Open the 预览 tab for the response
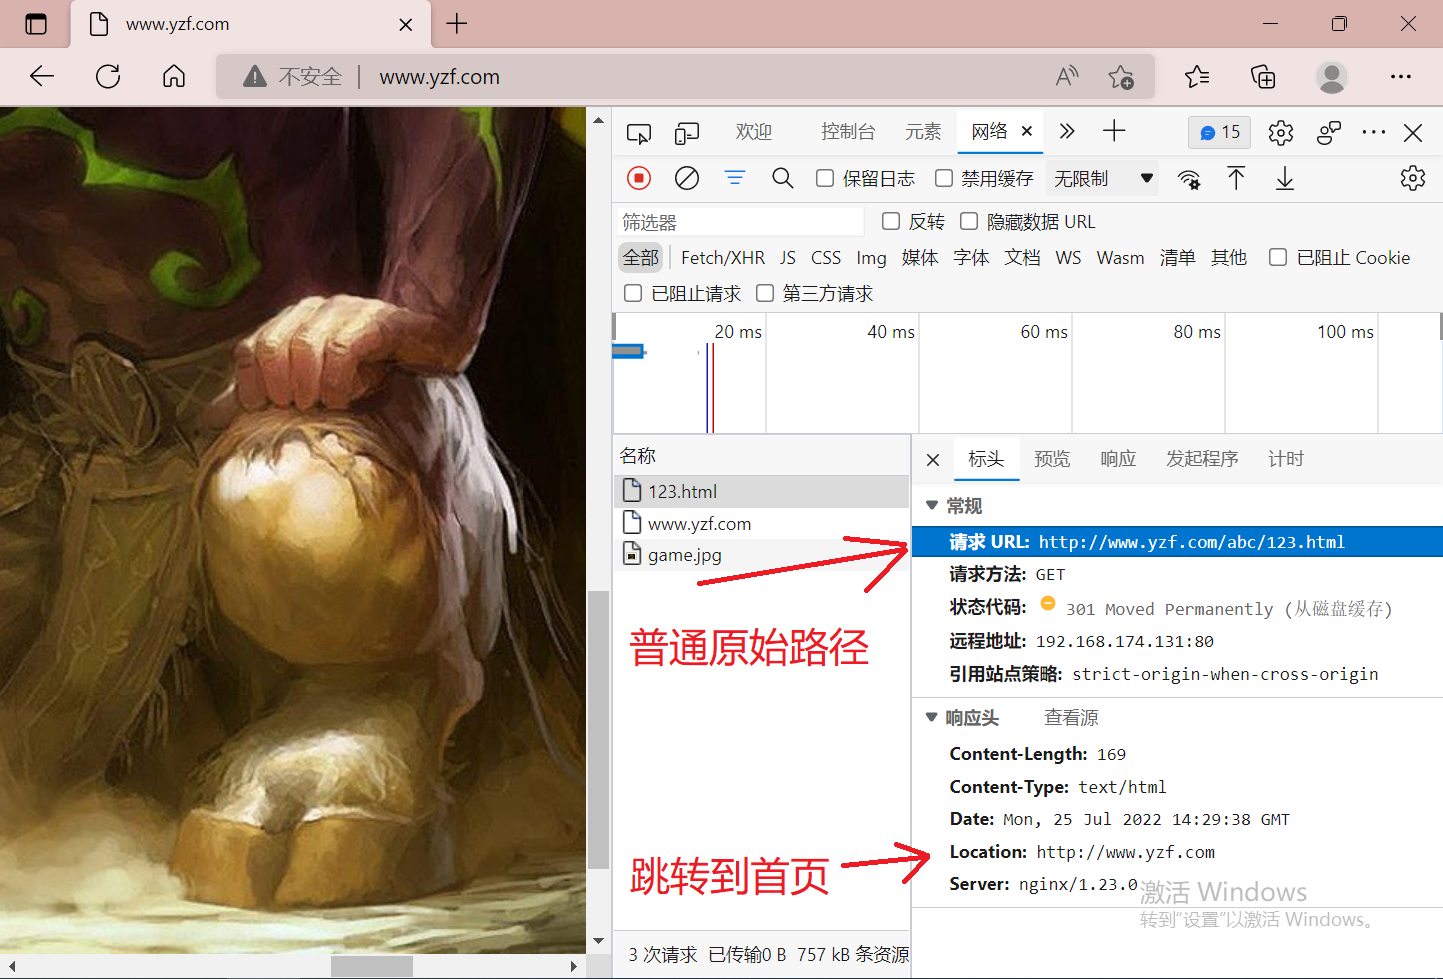 point(1051,459)
